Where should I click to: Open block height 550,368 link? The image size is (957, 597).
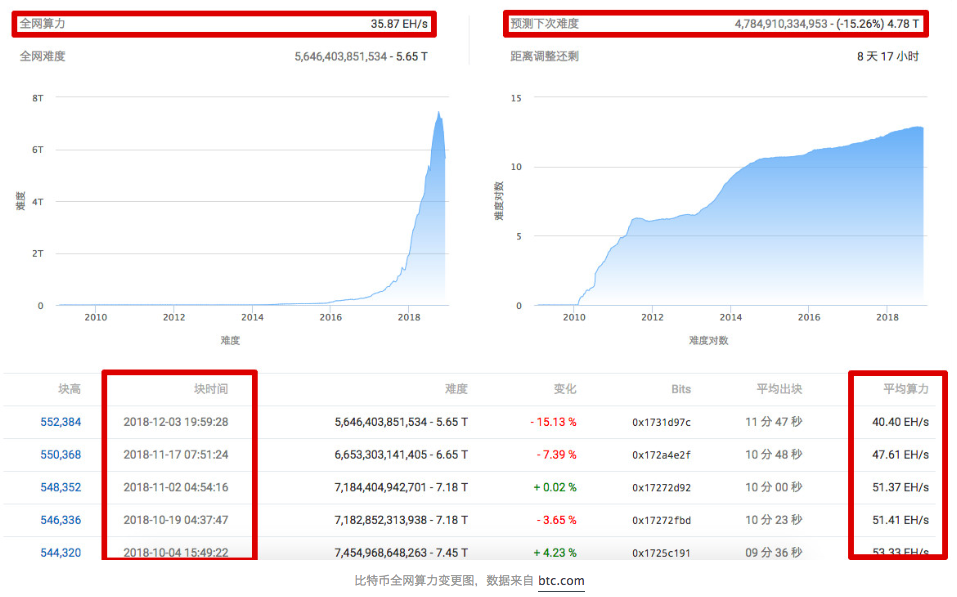pos(60,455)
